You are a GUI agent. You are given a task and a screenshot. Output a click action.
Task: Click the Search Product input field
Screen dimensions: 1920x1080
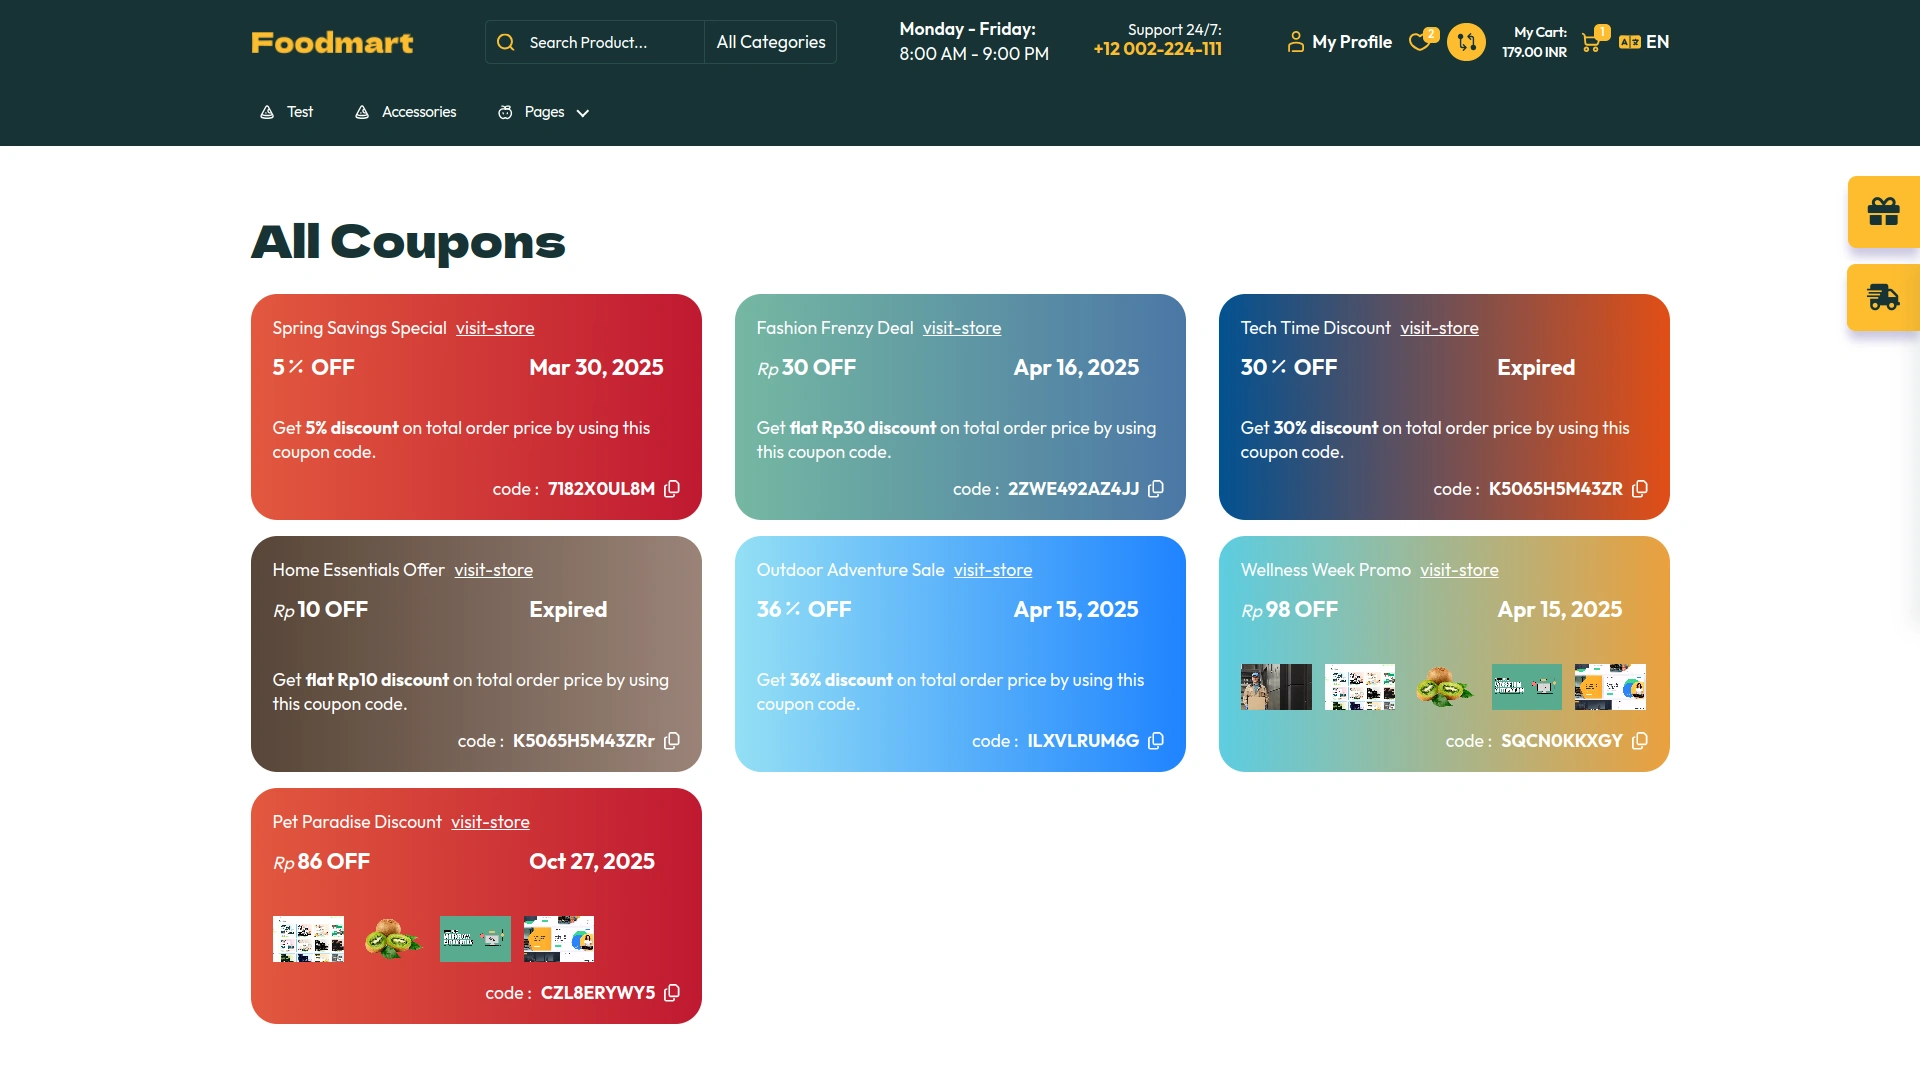point(600,42)
